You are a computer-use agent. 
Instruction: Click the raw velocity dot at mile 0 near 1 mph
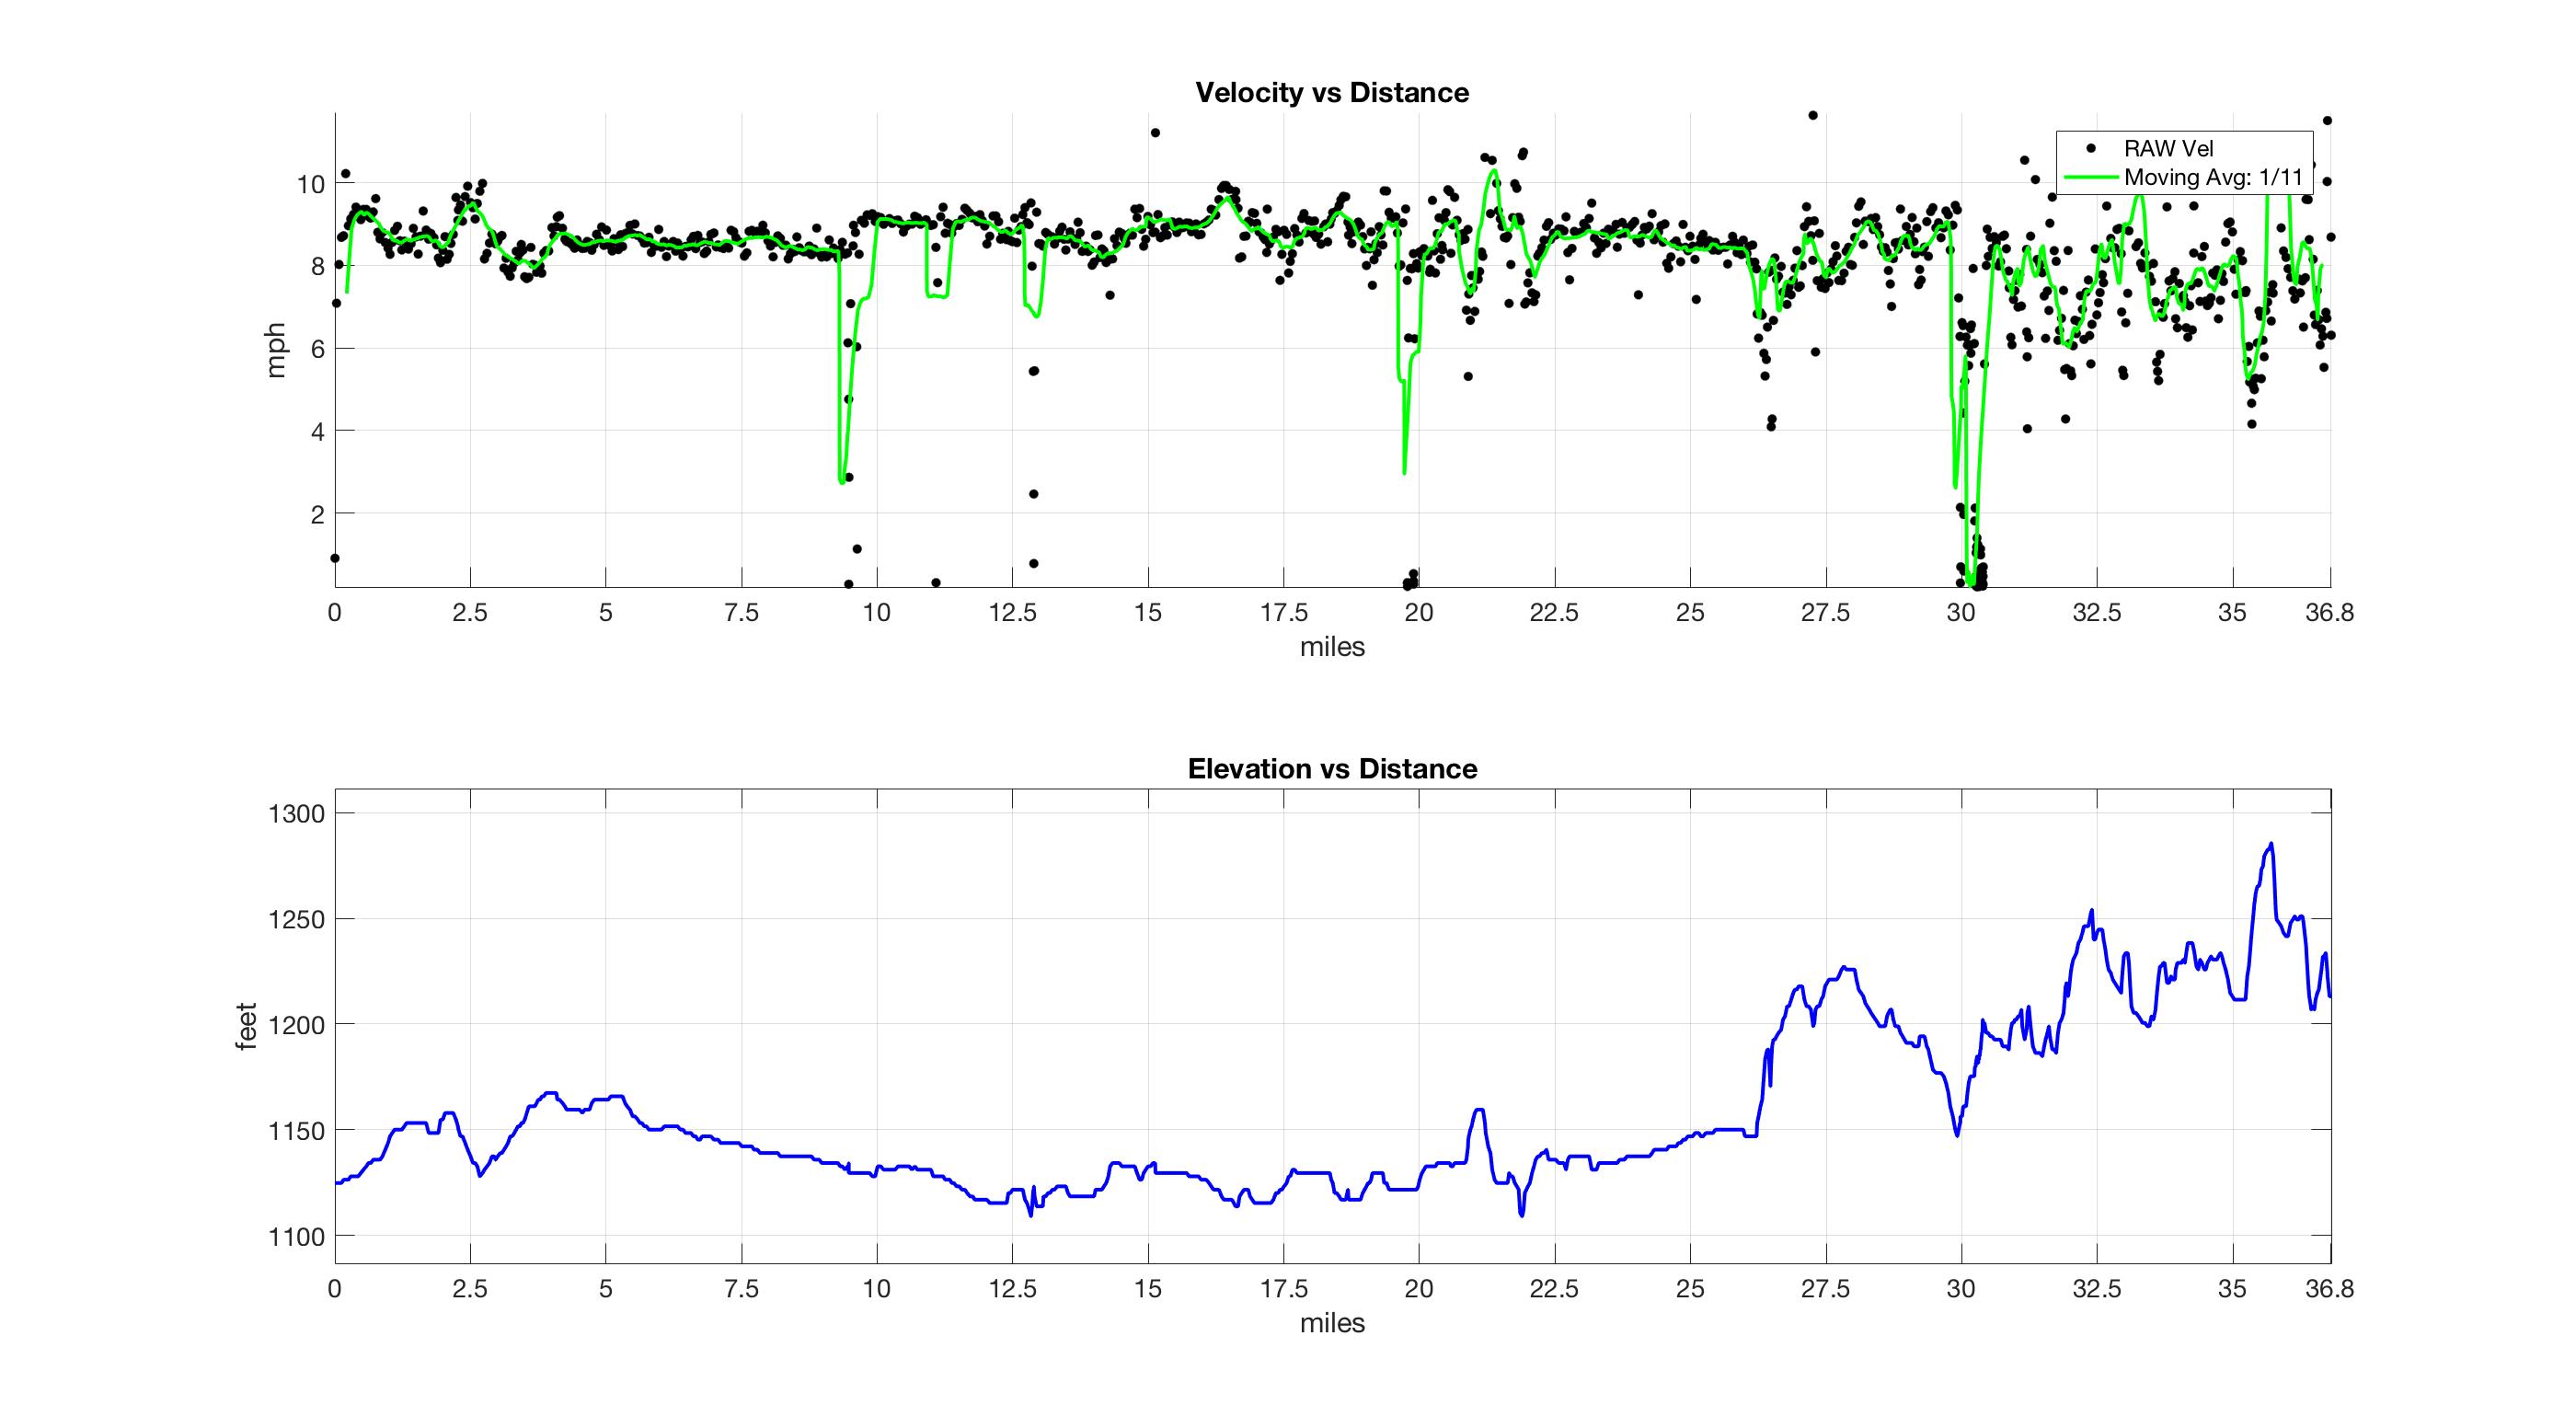pos(335,558)
